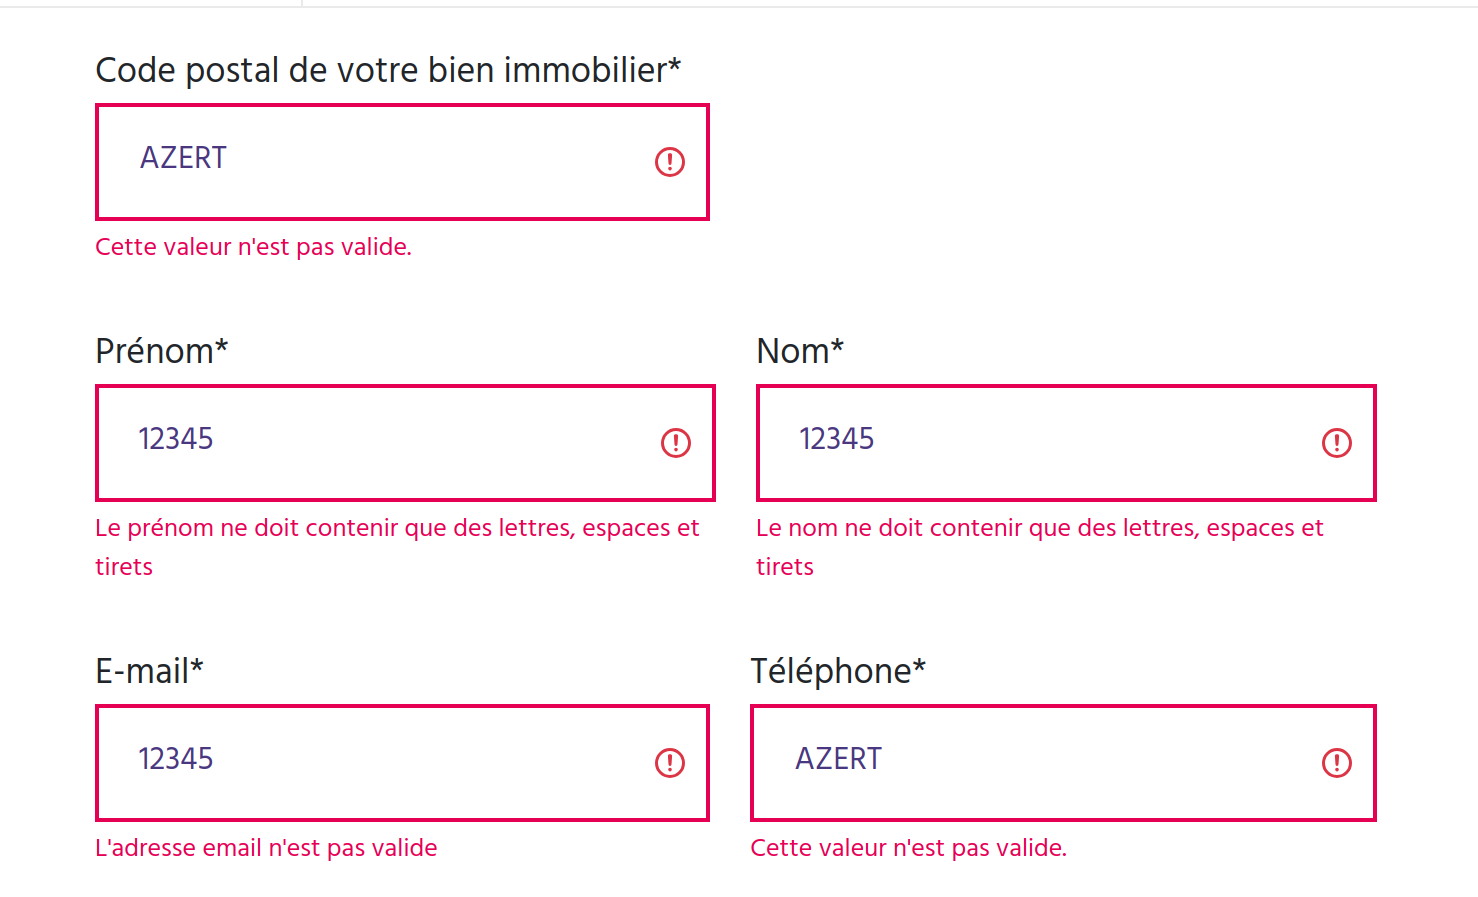Click the Prénom field label
This screenshot has height=897, width=1478.
(x=161, y=351)
